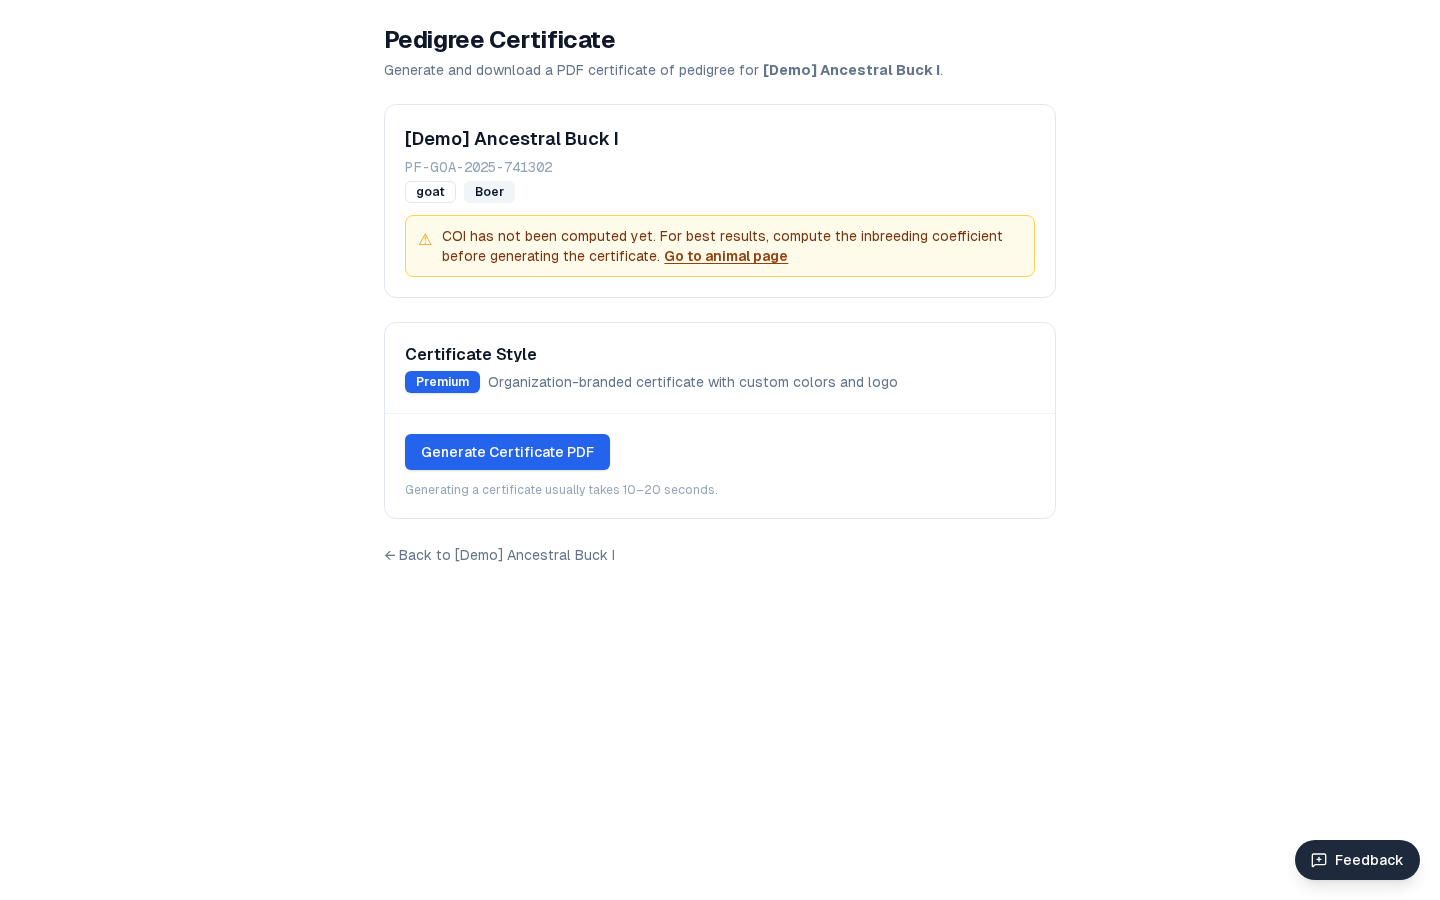The image size is (1440, 900).
Task: Toggle the Boer tag selection
Action: pyautogui.click(x=489, y=192)
